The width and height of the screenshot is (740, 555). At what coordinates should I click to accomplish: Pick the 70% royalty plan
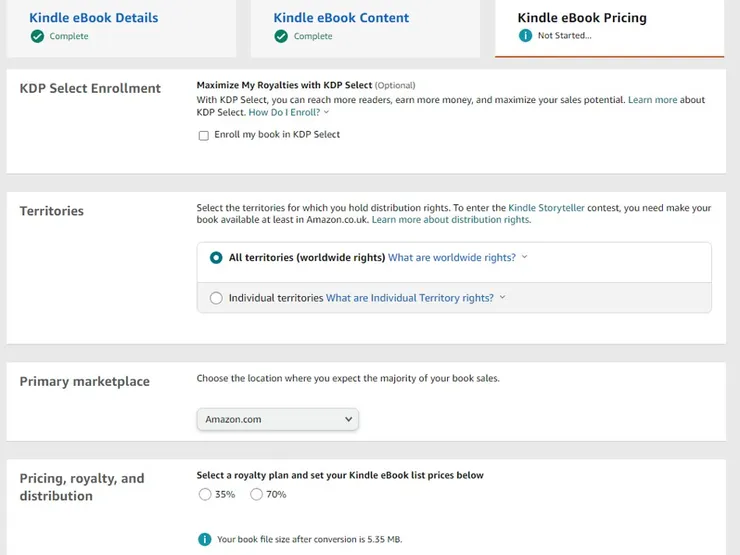[x=256, y=494]
